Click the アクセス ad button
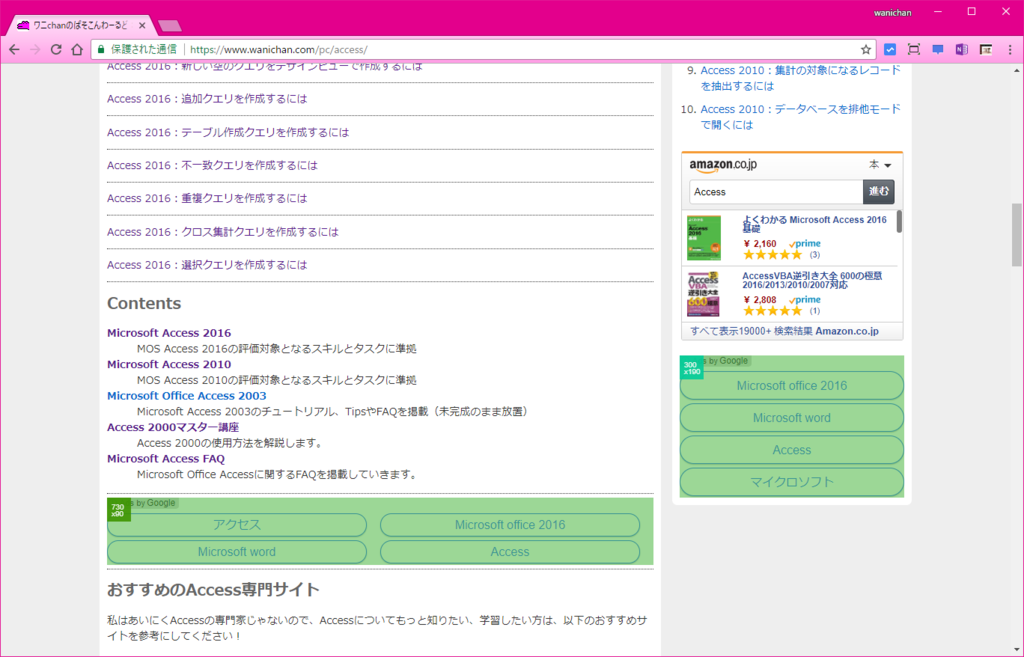The width and height of the screenshot is (1024, 657). click(236, 525)
